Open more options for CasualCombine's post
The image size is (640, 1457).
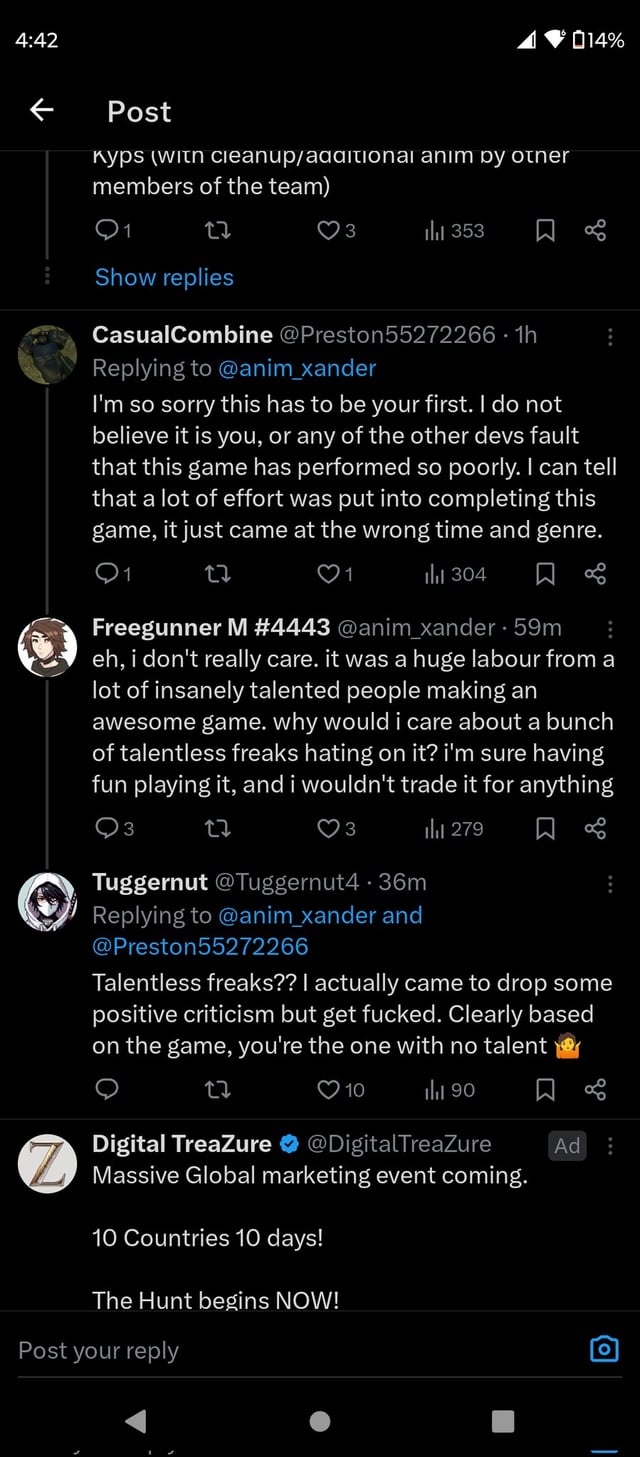[x=611, y=337]
